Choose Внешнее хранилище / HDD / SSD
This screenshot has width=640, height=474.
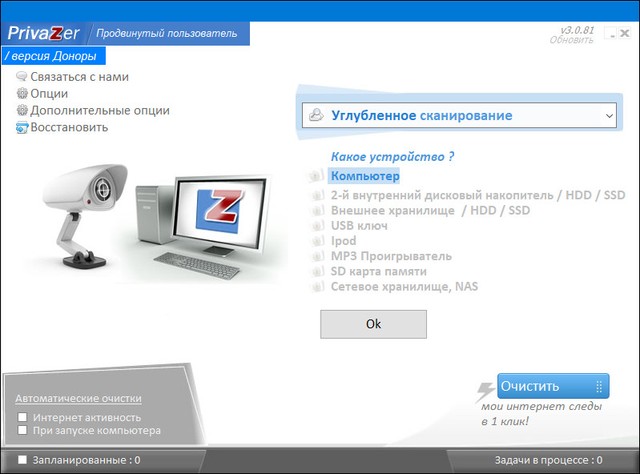[431, 211]
